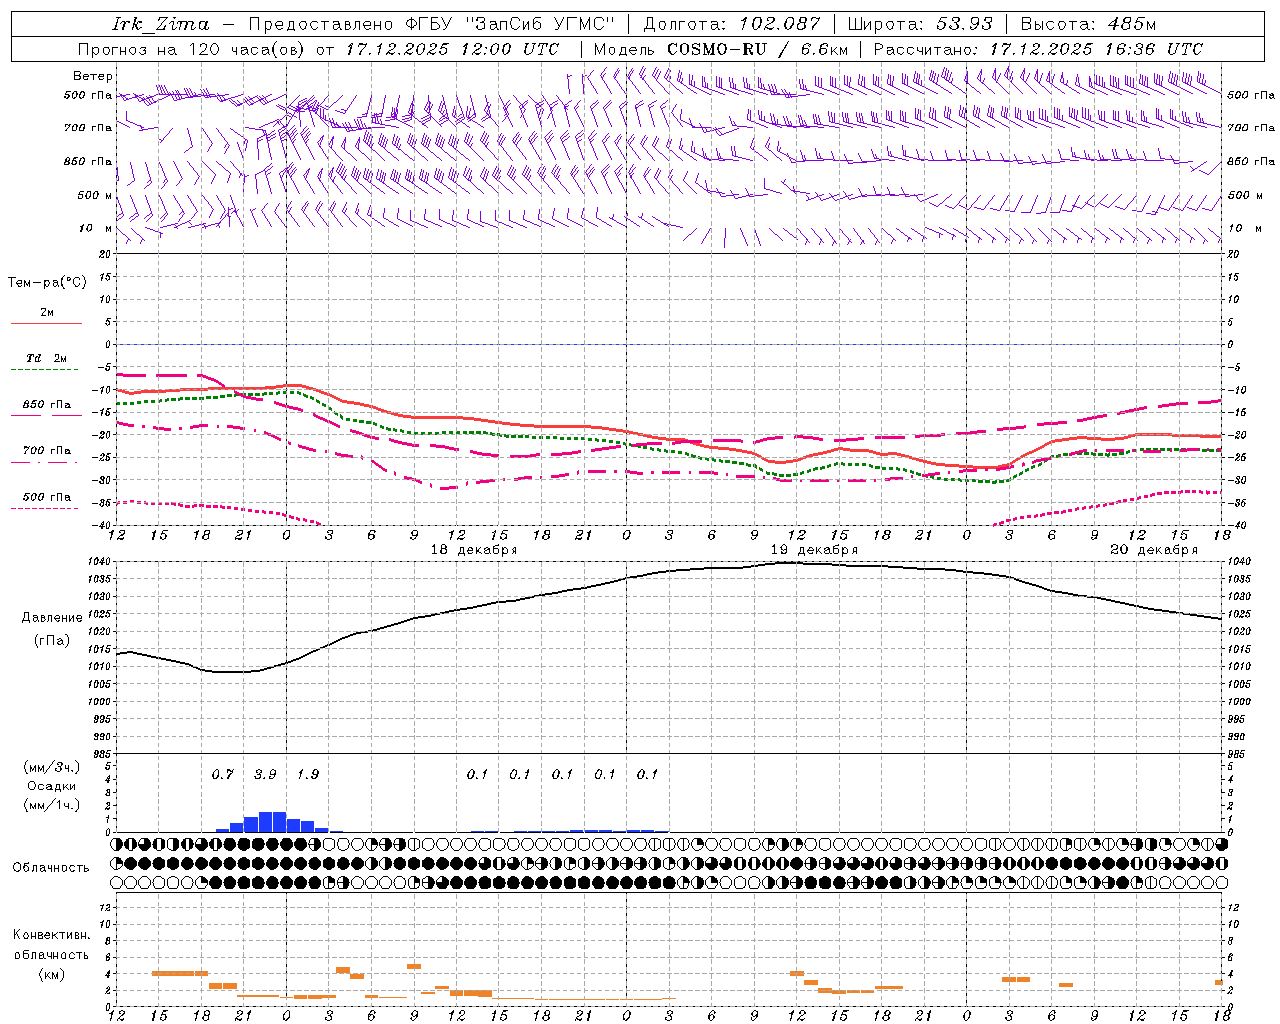Click the Тем-ра(°C) axis title
1280x1024 pixels.
[47, 282]
